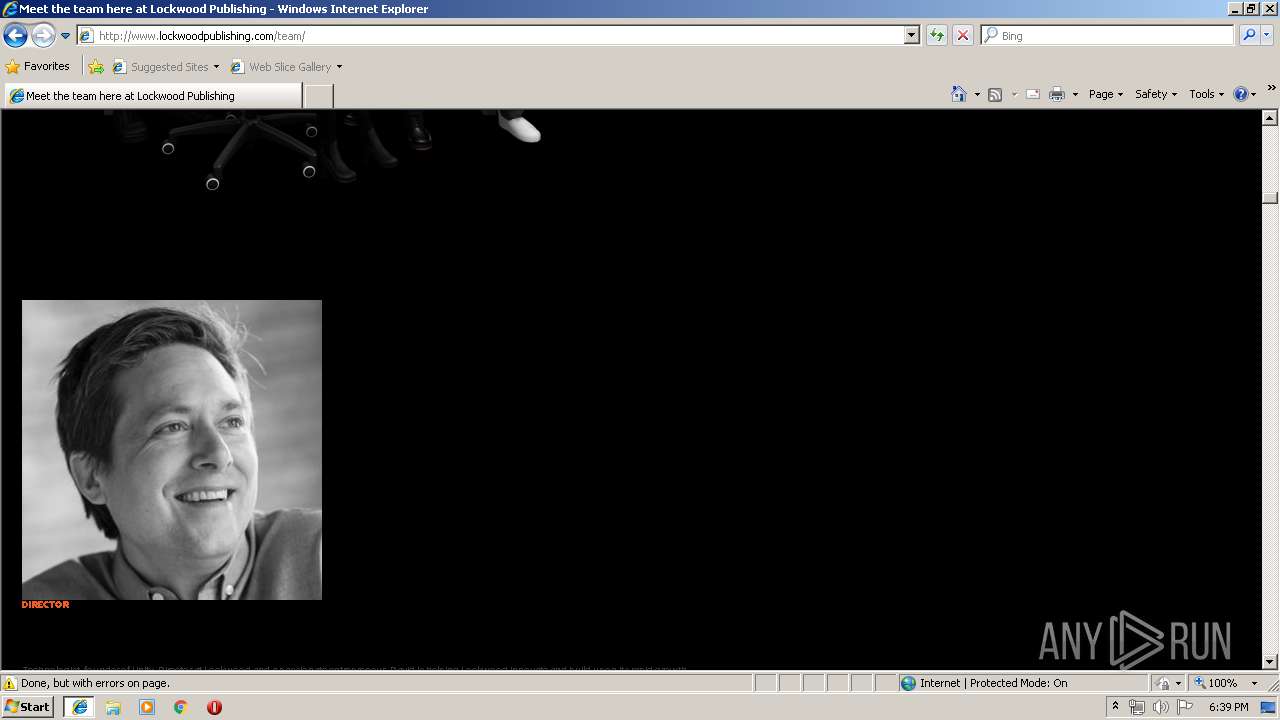The width and height of the screenshot is (1280, 720).
Task: Click the vertical scrollbar up arrow
Action: (x=1270, y=118)
